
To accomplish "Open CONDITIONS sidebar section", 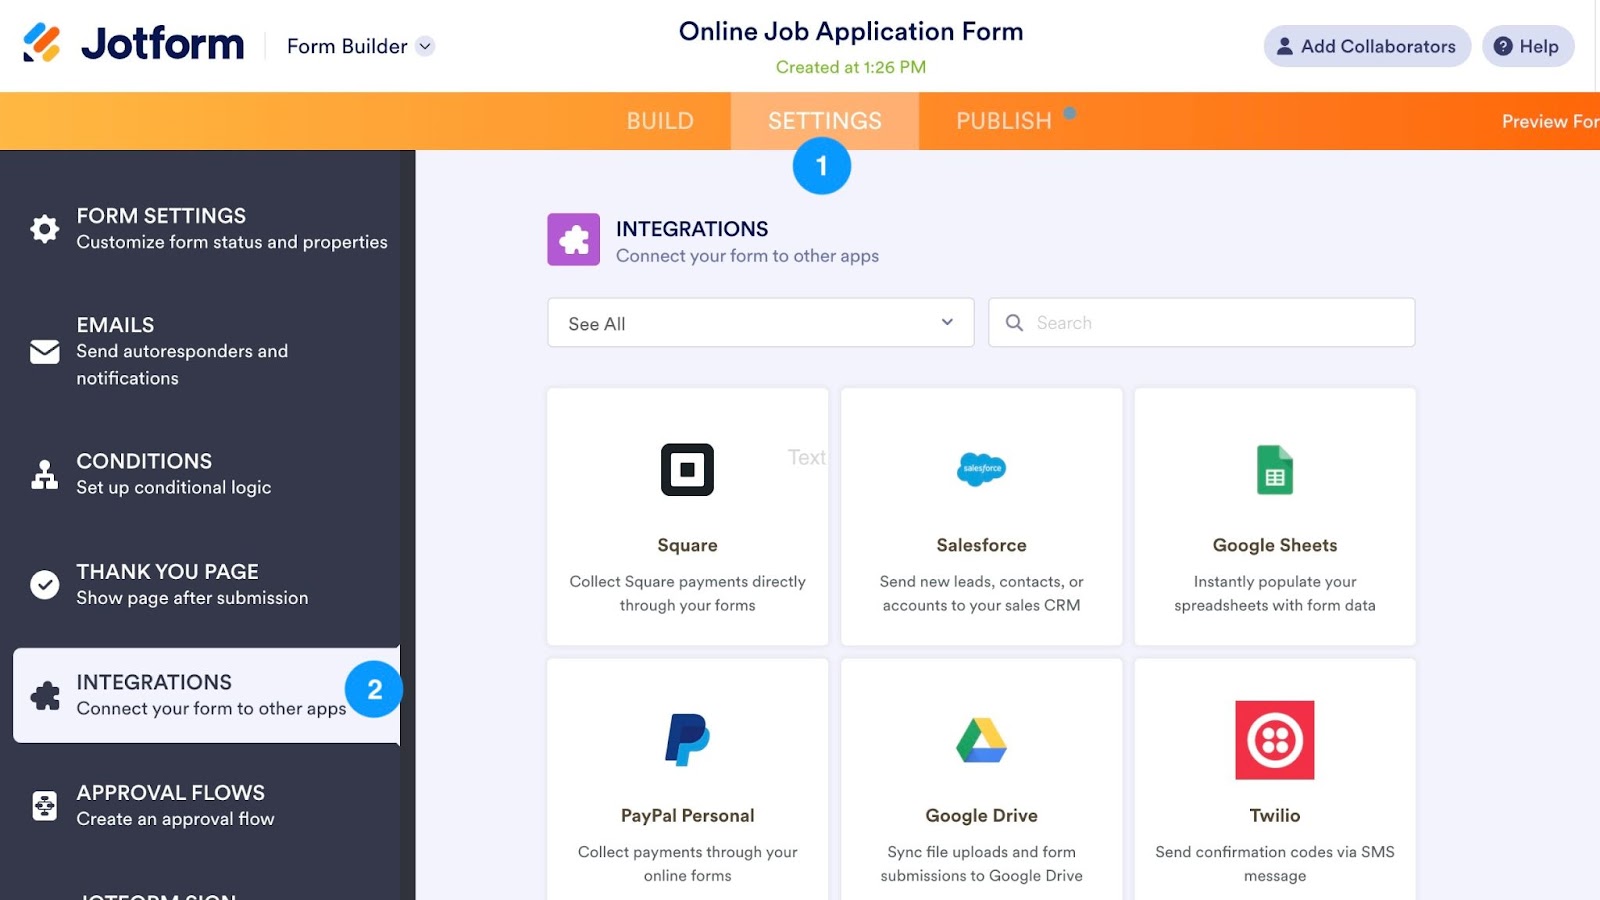I will tap(207, 474).
